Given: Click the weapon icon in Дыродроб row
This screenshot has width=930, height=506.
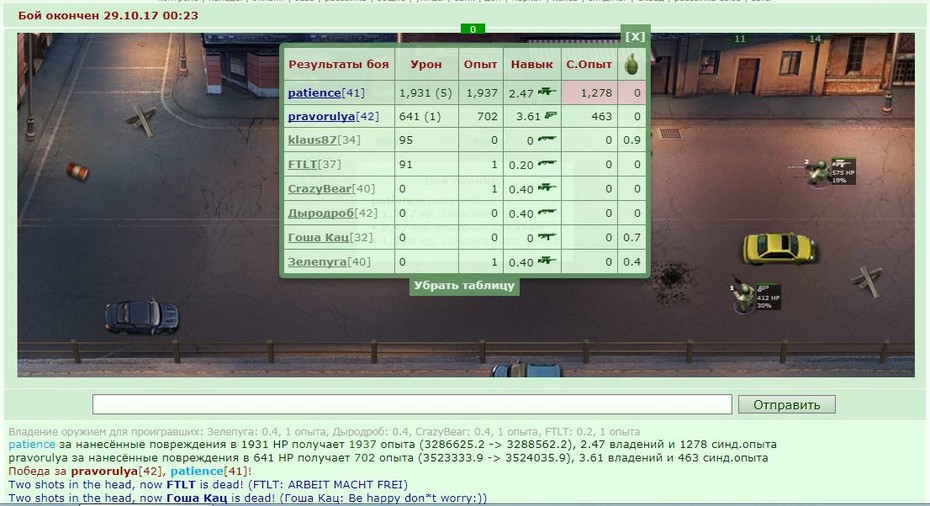Looking at the screenshot, I should (x=547, y=212).
